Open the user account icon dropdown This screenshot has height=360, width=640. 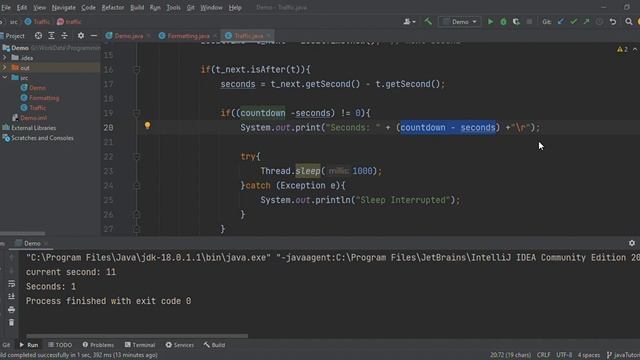click(x=409, y=22)
